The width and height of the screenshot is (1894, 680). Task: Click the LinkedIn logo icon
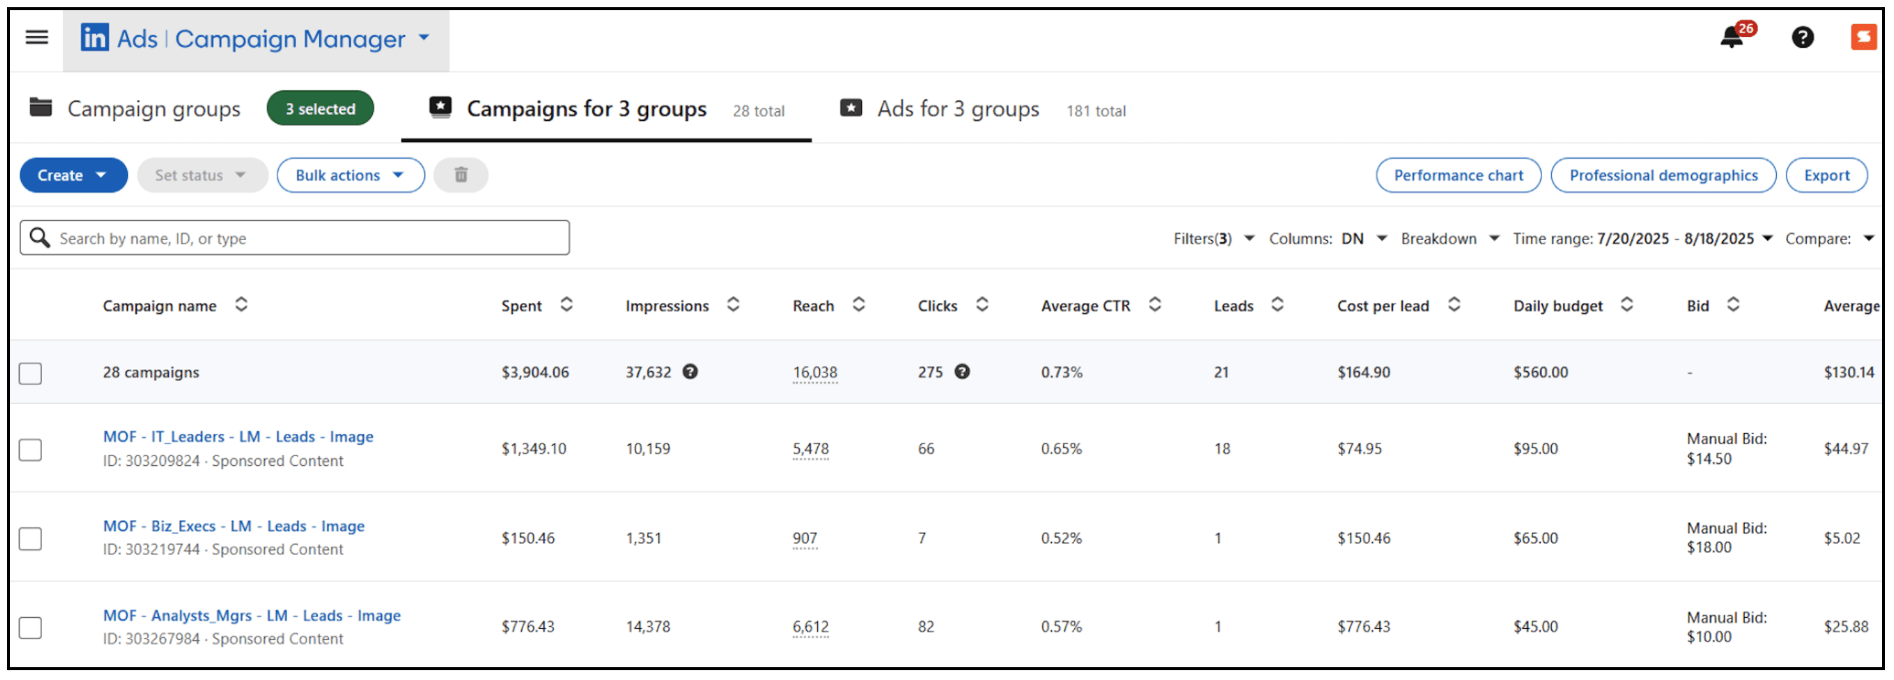coord(95,38)
